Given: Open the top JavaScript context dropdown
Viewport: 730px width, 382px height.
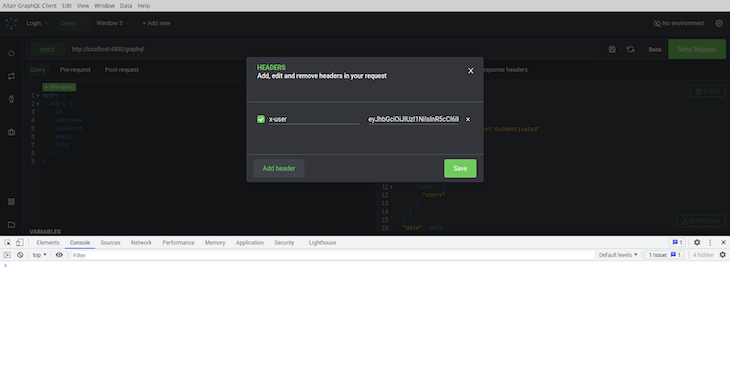Looking at the screenshot, I should pyautogui.click(x=40, y=255).
